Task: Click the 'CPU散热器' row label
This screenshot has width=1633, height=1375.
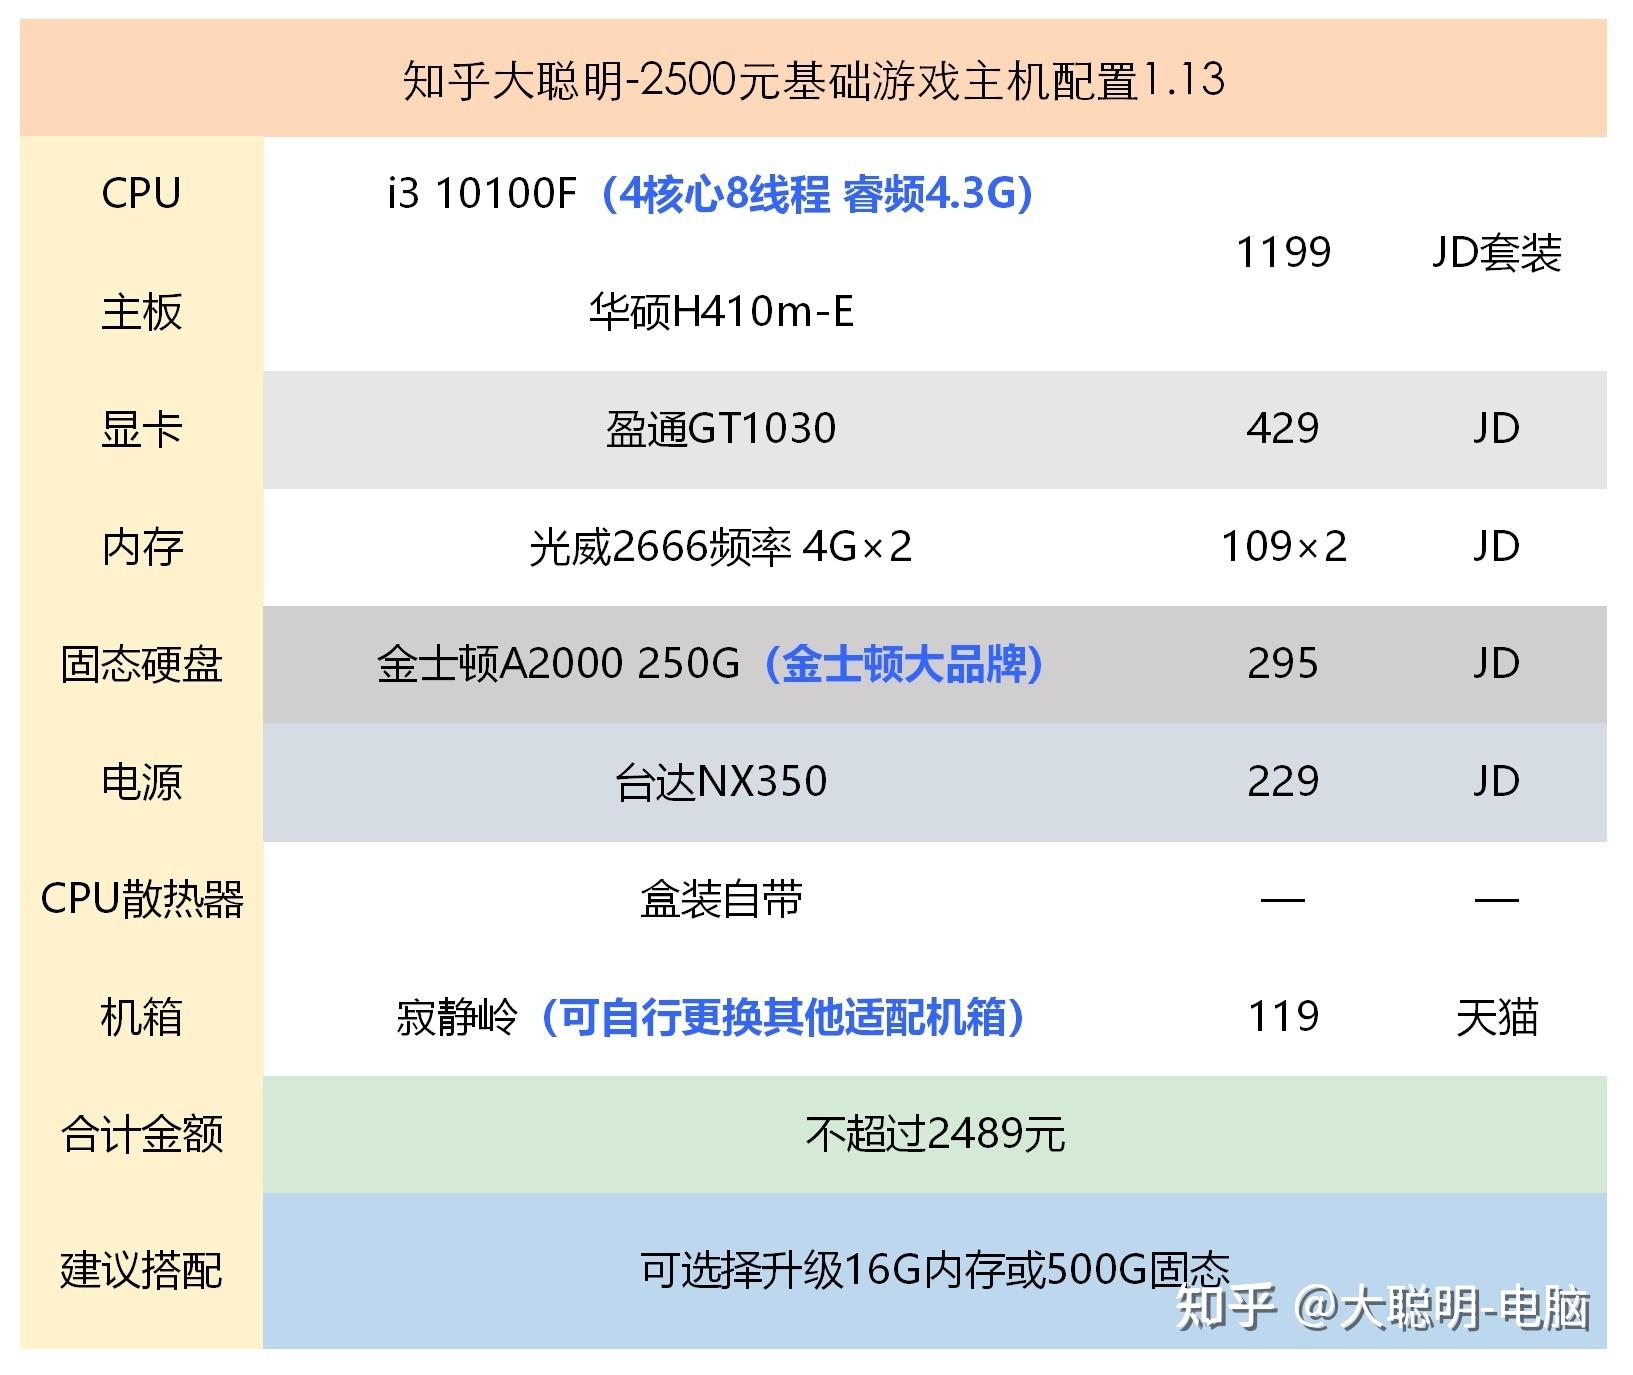Action: (141, 899)
